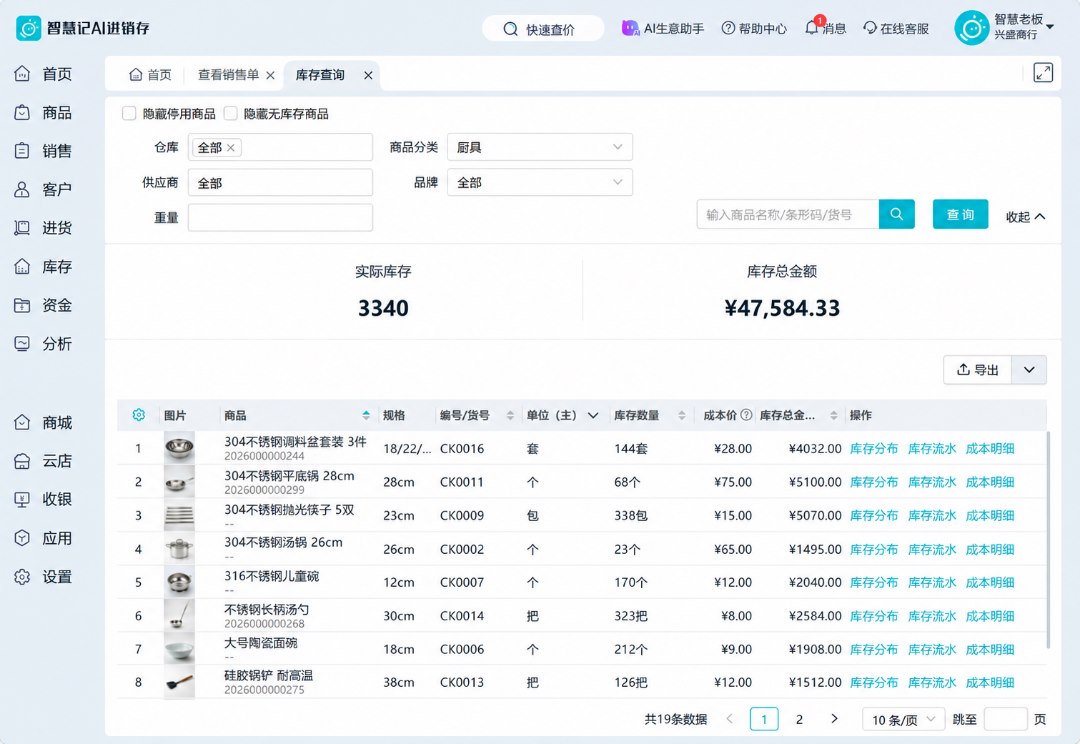The height and width of the screenshot is (744, 1080).
Task: Open 单位（主） column dropdown
Action: 592,415
